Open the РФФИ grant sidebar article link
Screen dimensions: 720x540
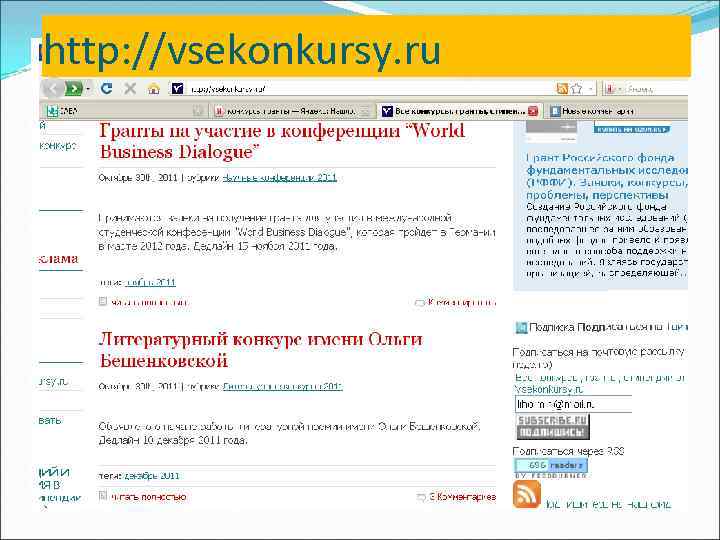[x=607, y=176]
